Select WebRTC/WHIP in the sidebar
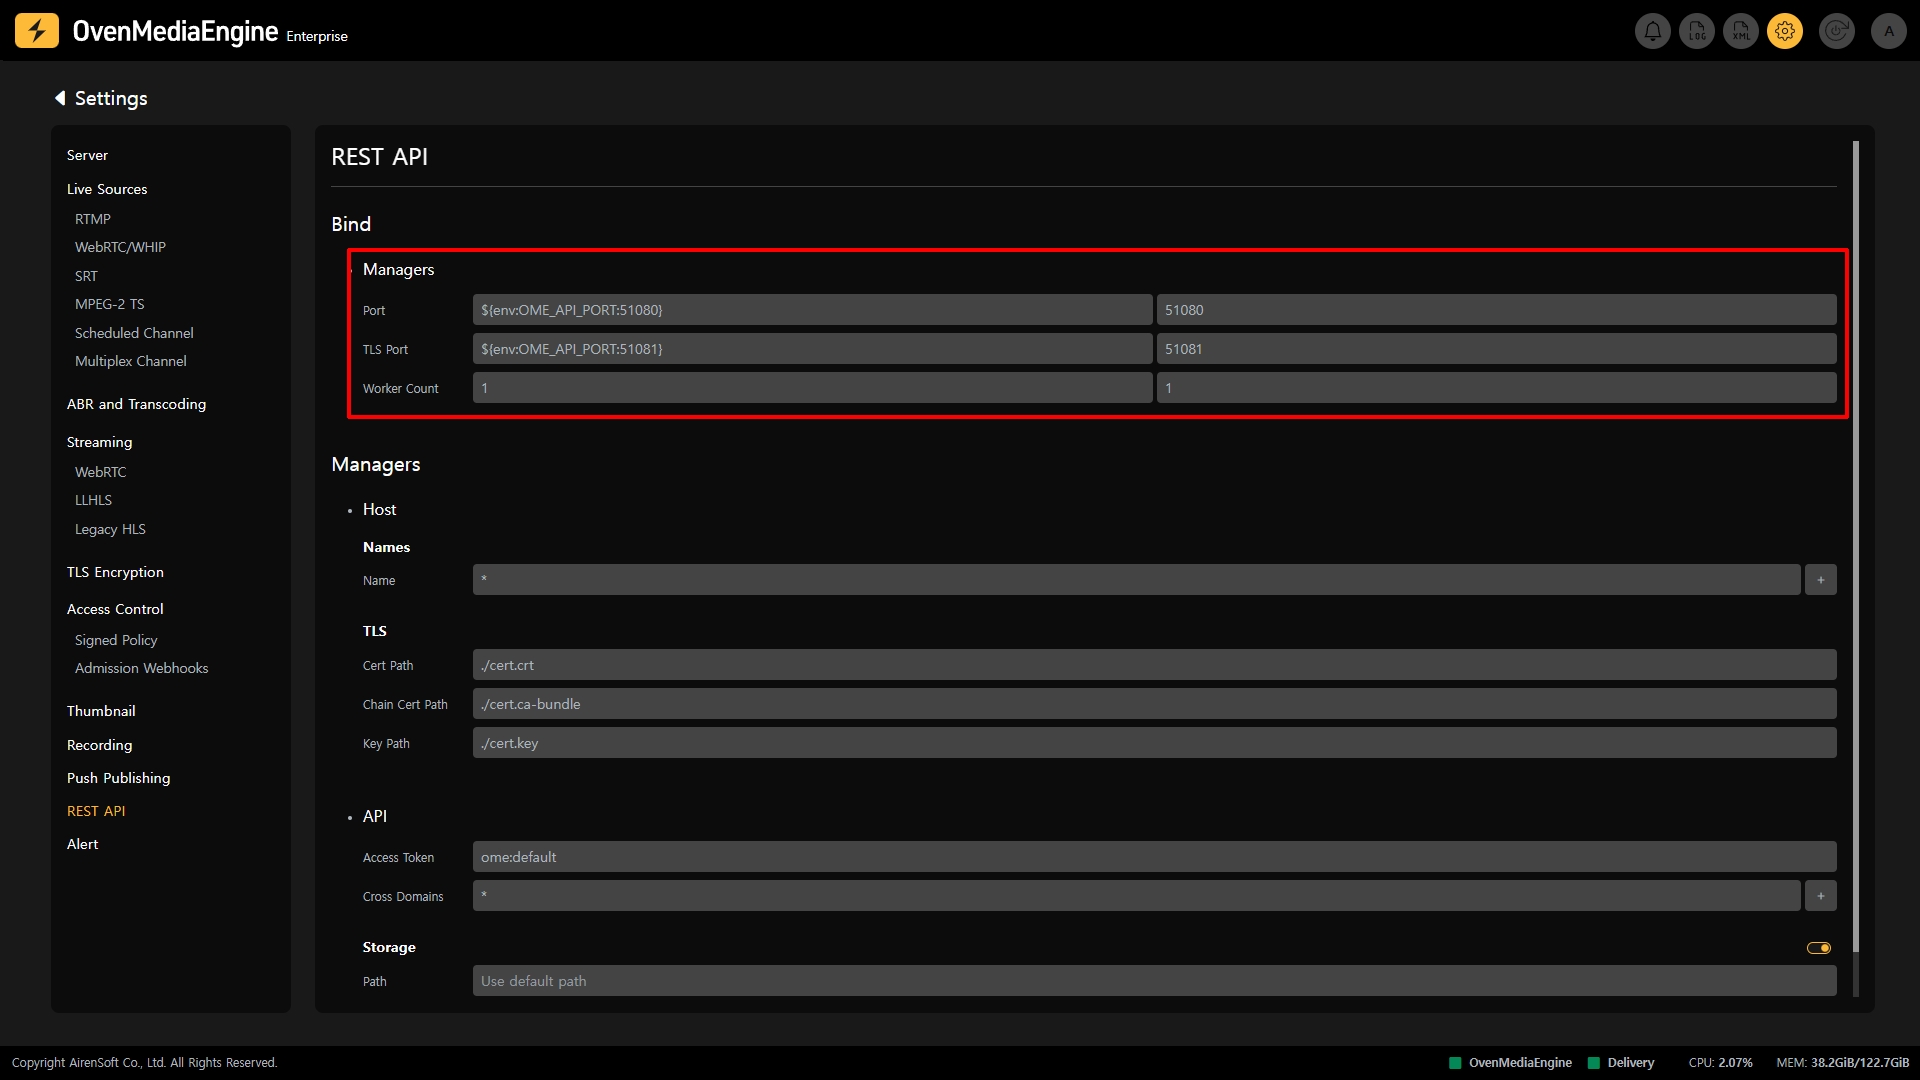1920x1080 pixels. point(120,247)
